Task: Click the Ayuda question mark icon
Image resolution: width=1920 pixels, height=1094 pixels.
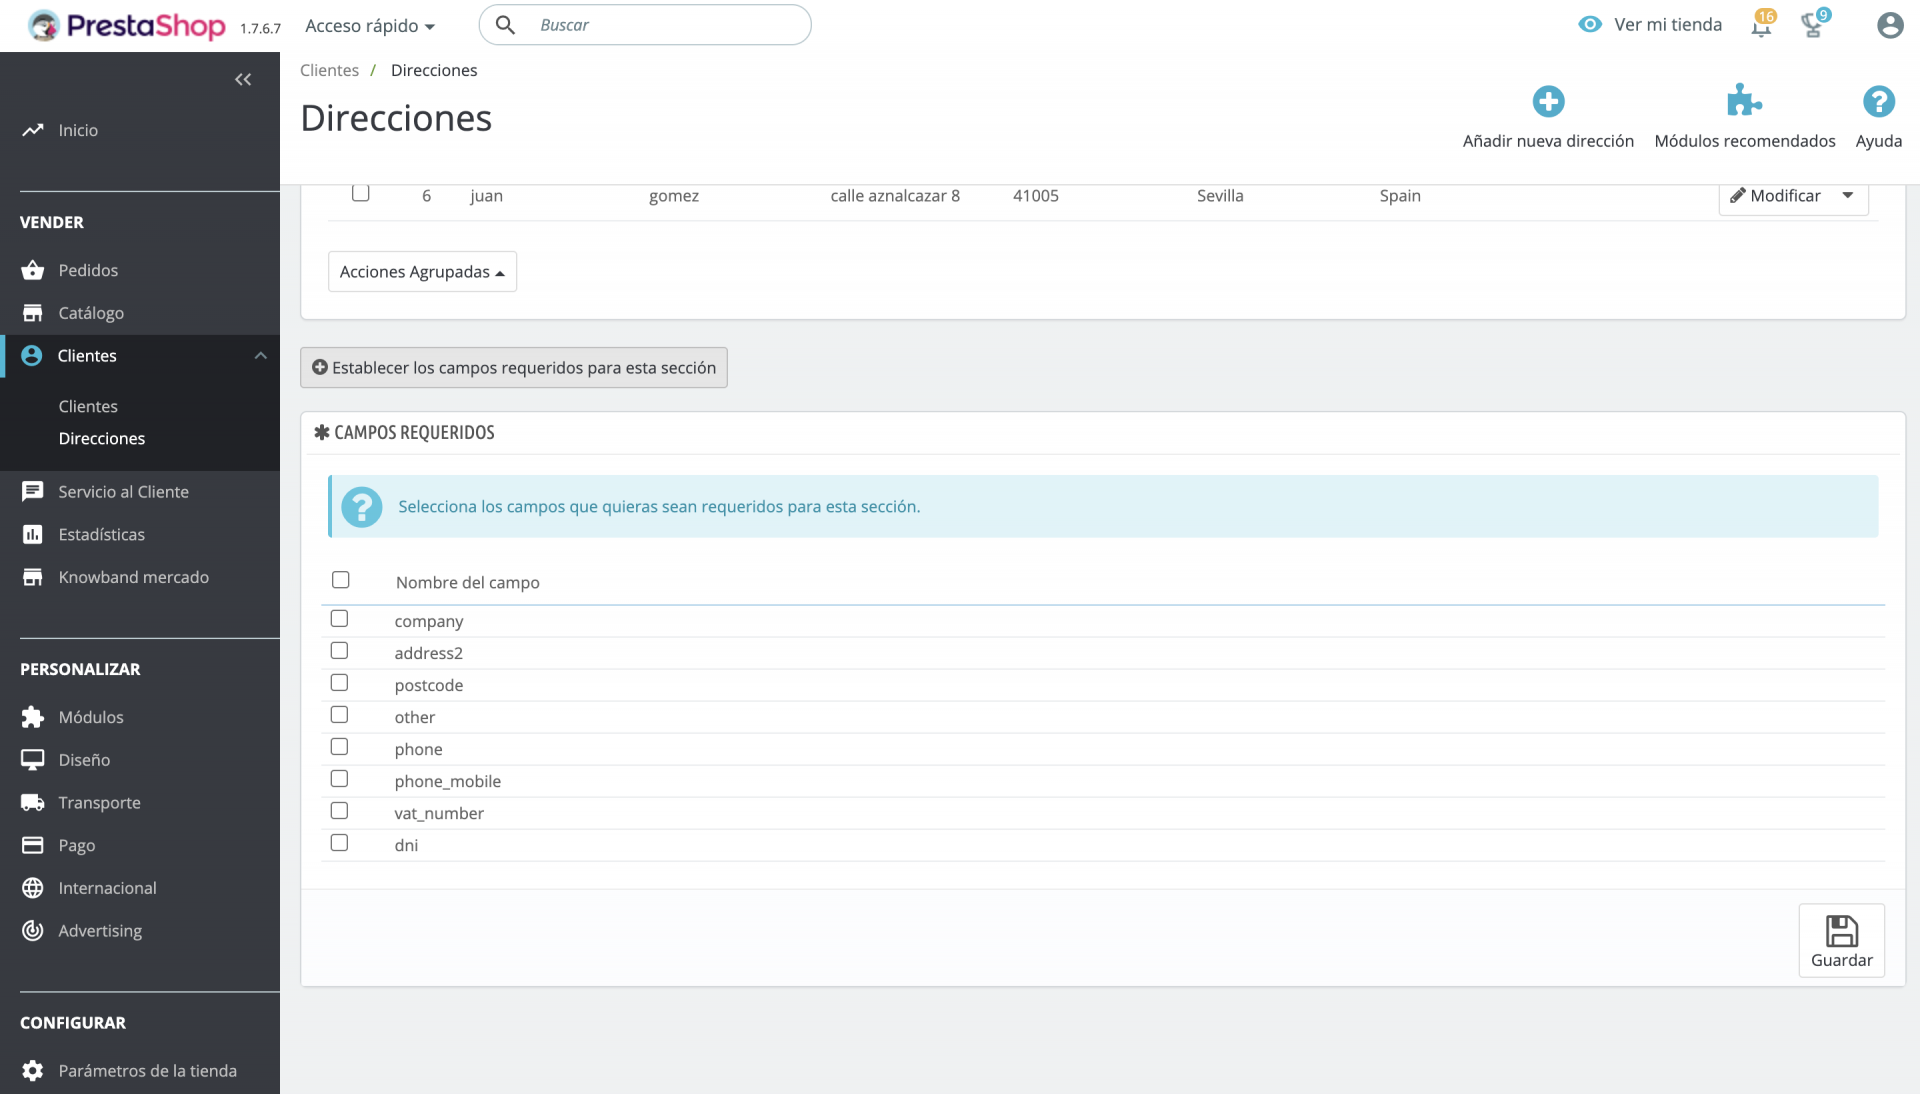Action: coord(1878,102)
